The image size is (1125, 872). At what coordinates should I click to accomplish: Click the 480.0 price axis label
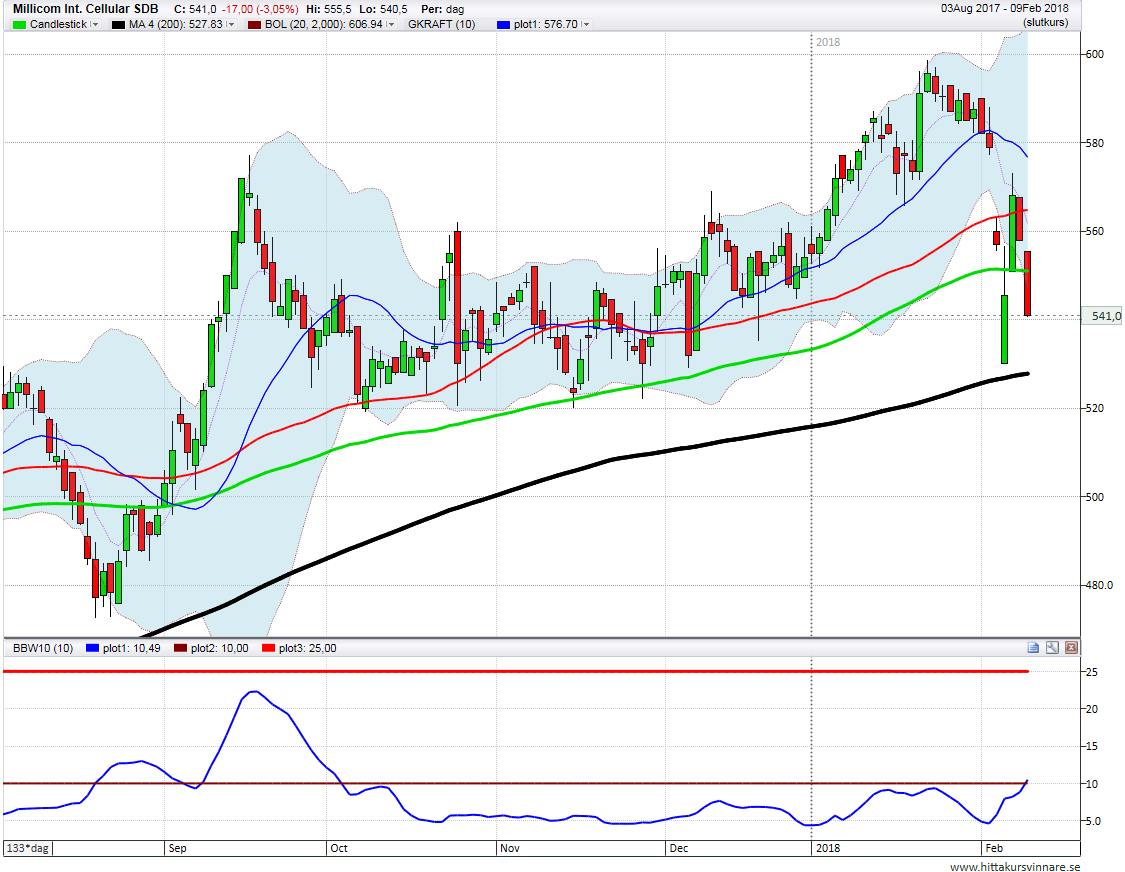[1098, 585]
